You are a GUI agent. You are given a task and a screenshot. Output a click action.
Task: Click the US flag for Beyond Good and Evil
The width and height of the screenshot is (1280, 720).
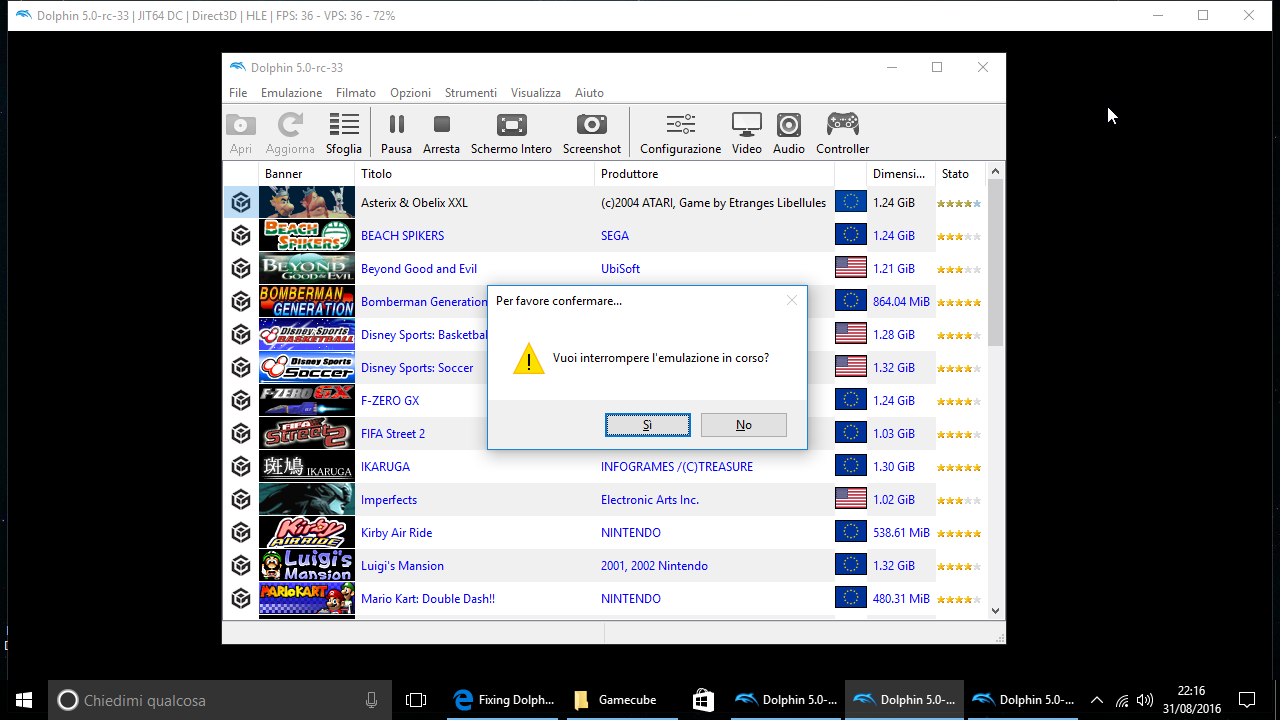[x=851, y=269]
